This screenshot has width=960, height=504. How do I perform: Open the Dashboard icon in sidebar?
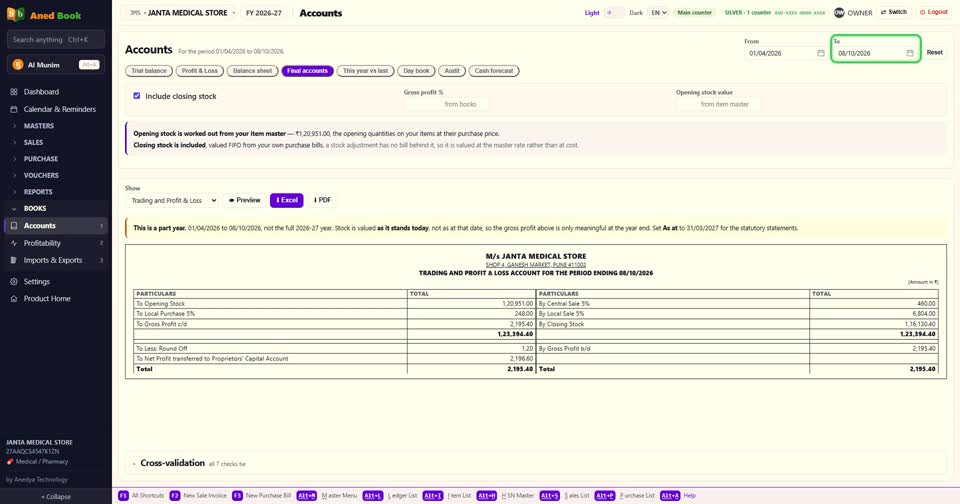point(13,92)
